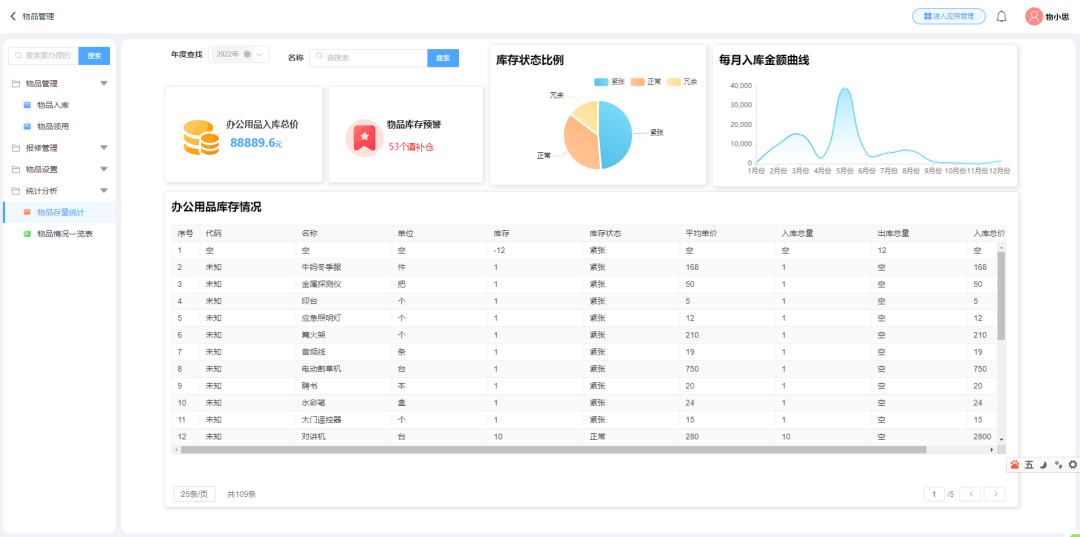Image resolution: width=1080 pixels, height=537 pixels.
Task: Expand the 年度查找 year dropdown
Action: [260, 54]
